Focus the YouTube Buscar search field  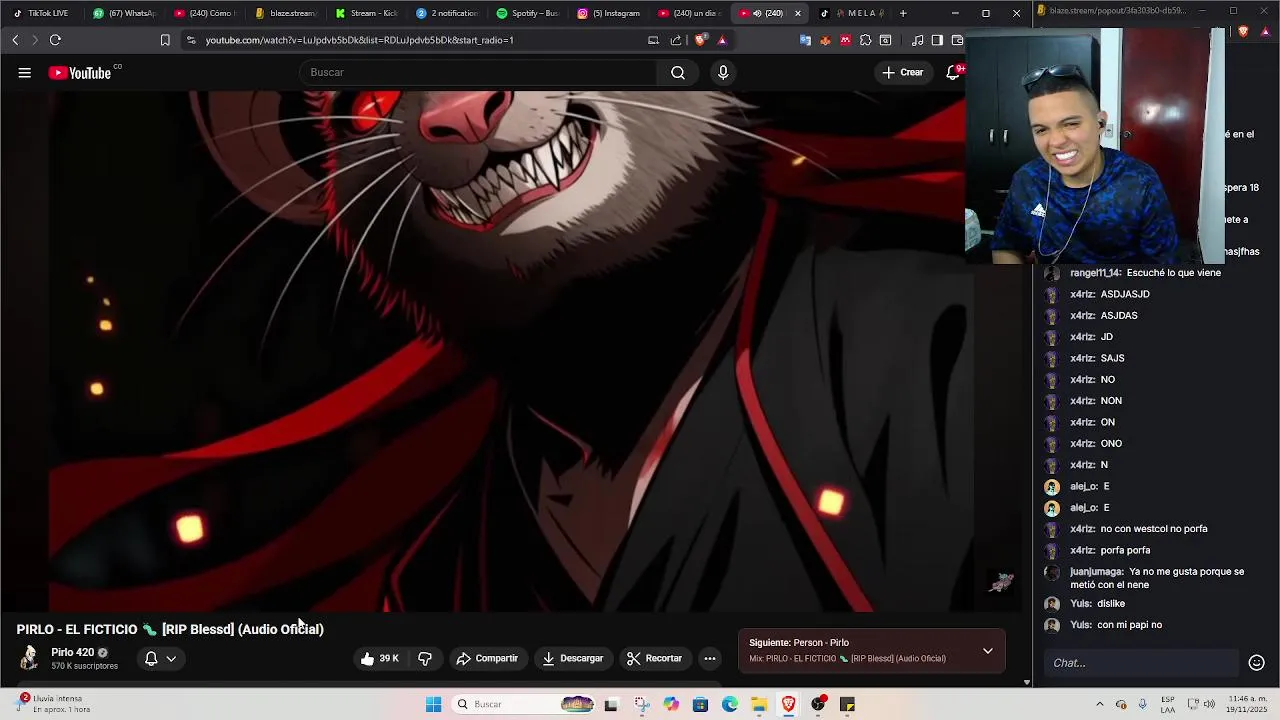click(x=478, y=72)
